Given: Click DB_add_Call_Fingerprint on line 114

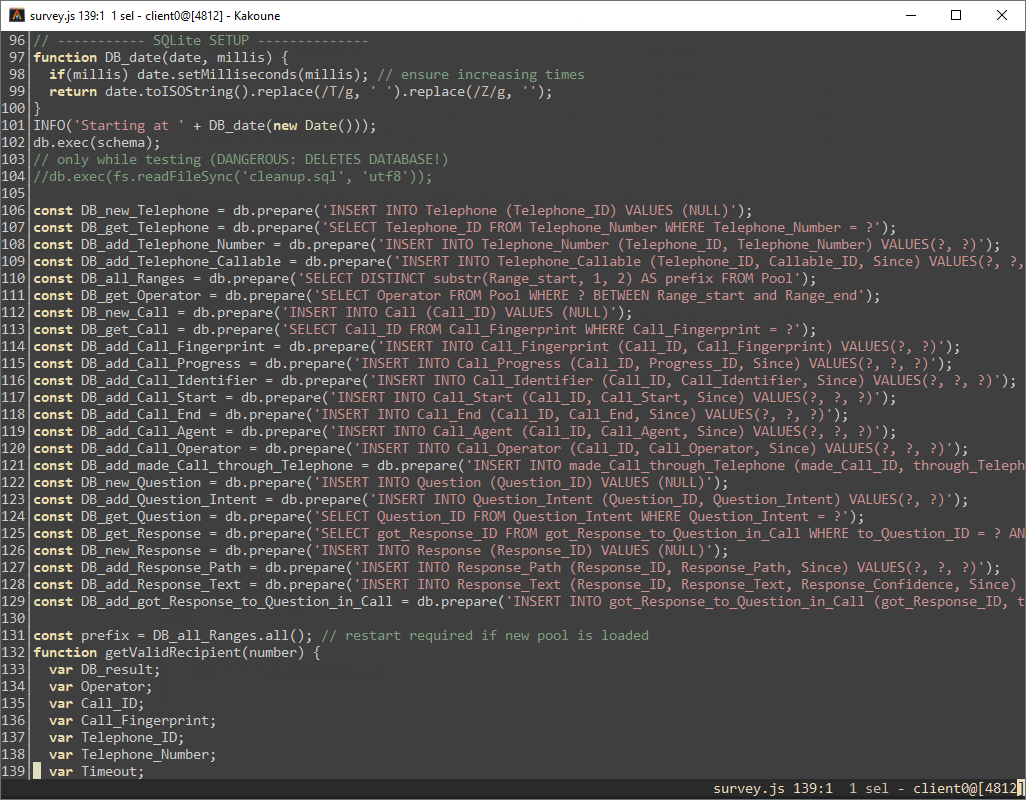Looking at the screenshot, I should click(173, 347).
